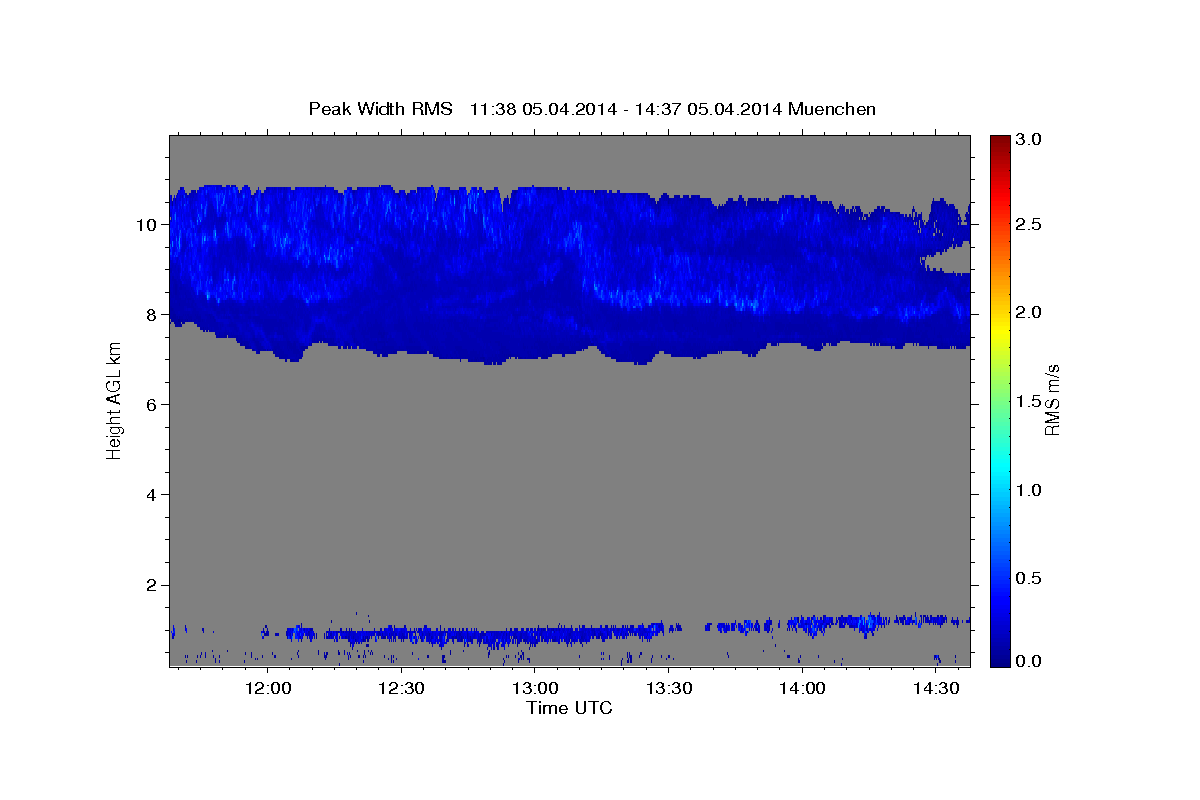This screenshot has height=800, width=1200.
Task: Click the 14:30 time tick label
Action: [x=935, y=688]
